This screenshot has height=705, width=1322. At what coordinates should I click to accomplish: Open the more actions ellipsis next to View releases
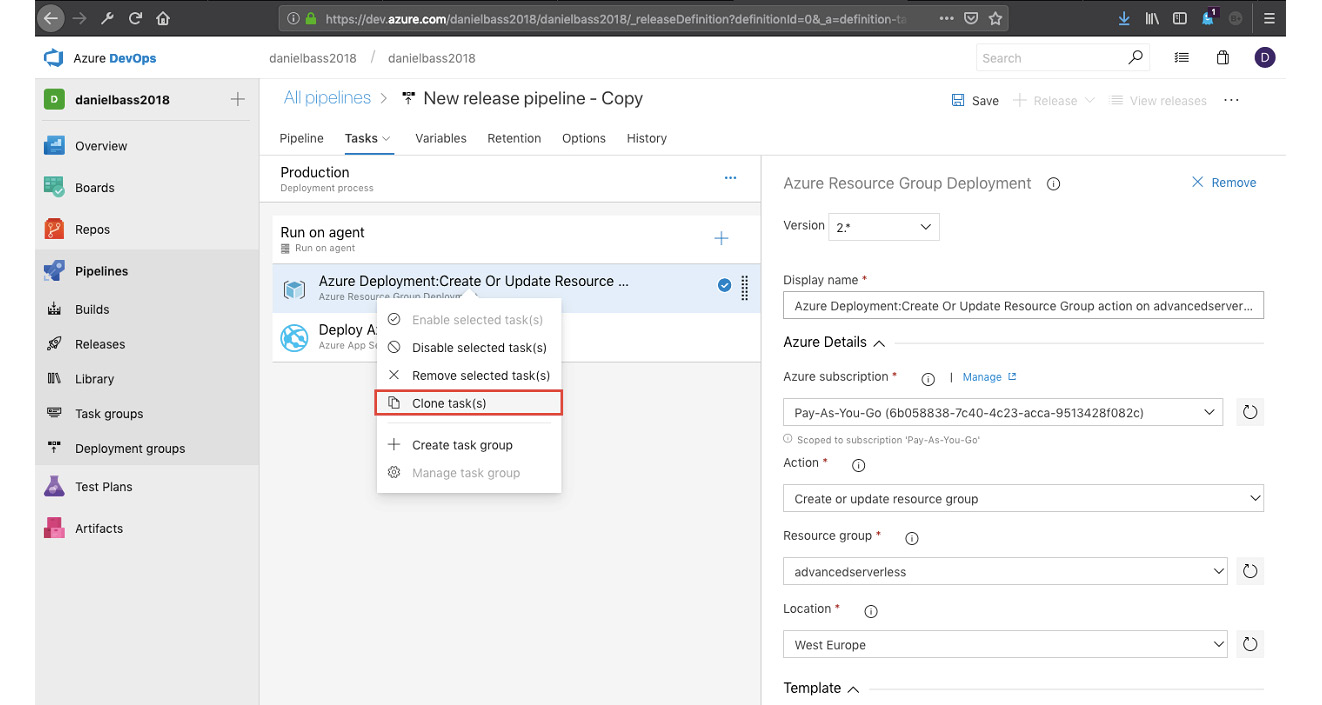(1232, 101)
